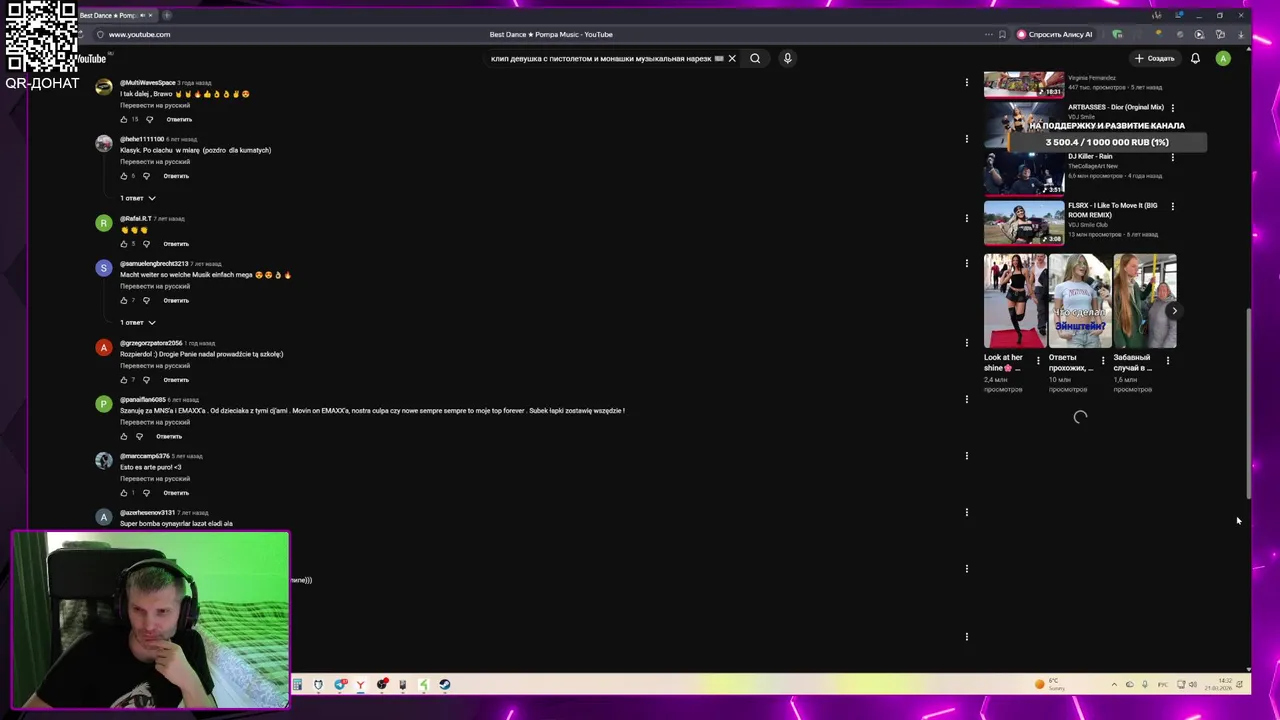Open action menu for @MultiWavesSpace comment row

tap(967, 82)
